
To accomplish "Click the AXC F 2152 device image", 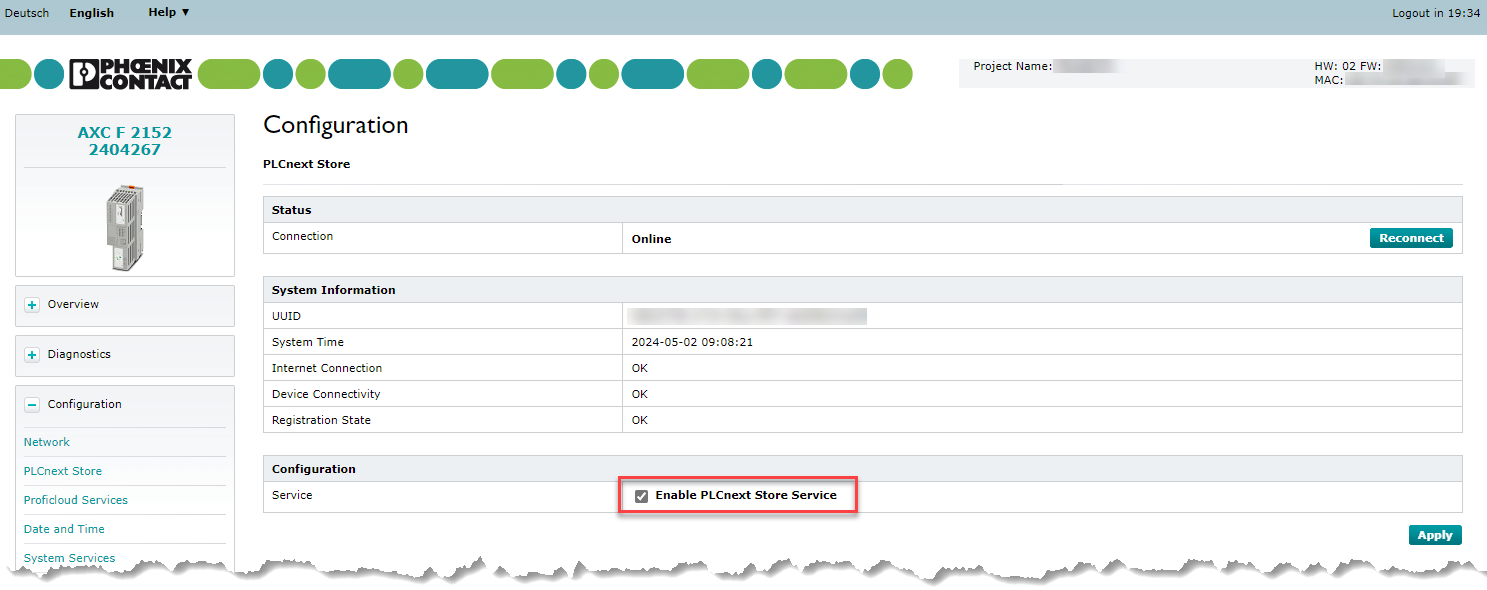I will (125, 226).
